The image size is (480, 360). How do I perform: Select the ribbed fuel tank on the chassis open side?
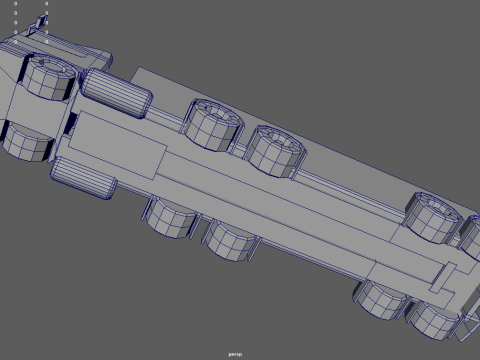[83, 178]
